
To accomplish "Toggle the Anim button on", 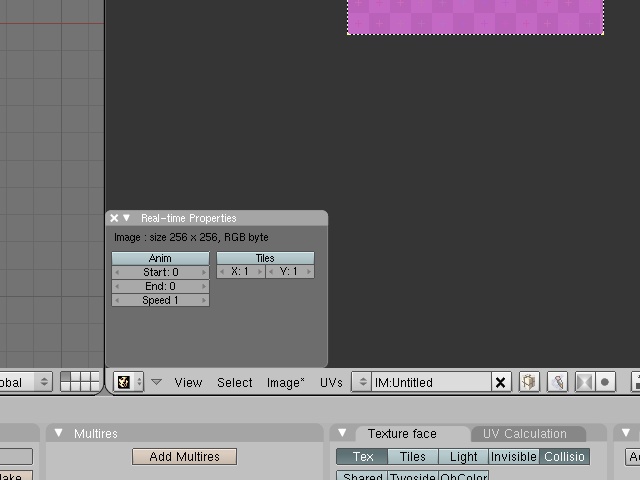I will pos(160,258).
